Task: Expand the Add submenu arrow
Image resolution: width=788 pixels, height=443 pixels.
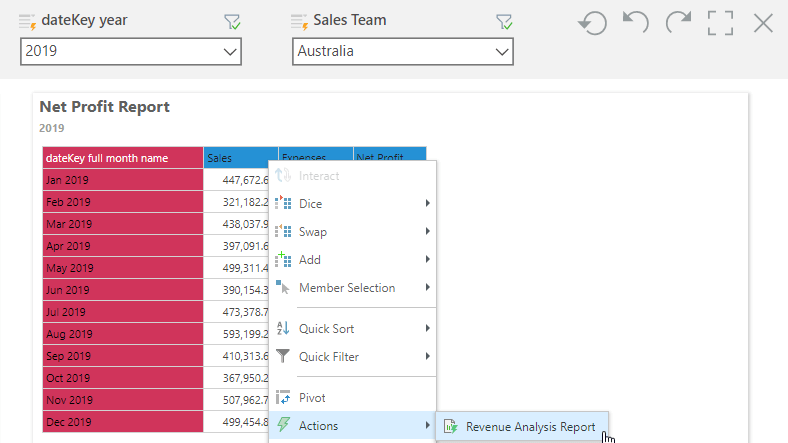Action: 427,259
